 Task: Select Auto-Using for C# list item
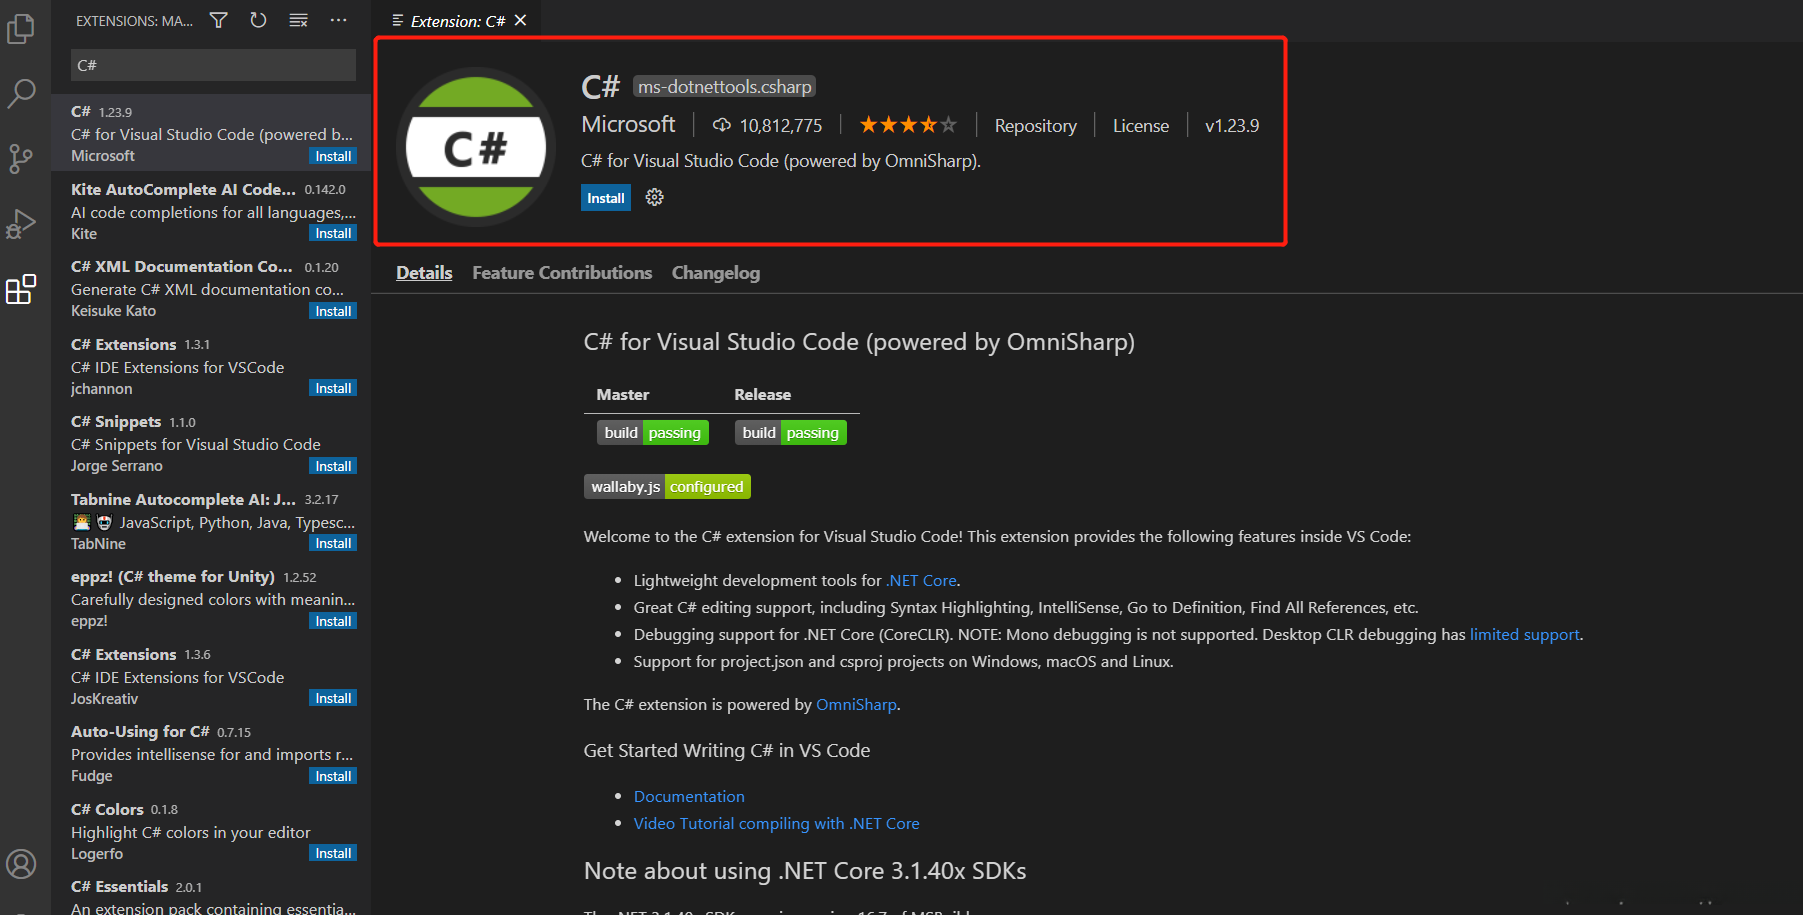[211, 753]
